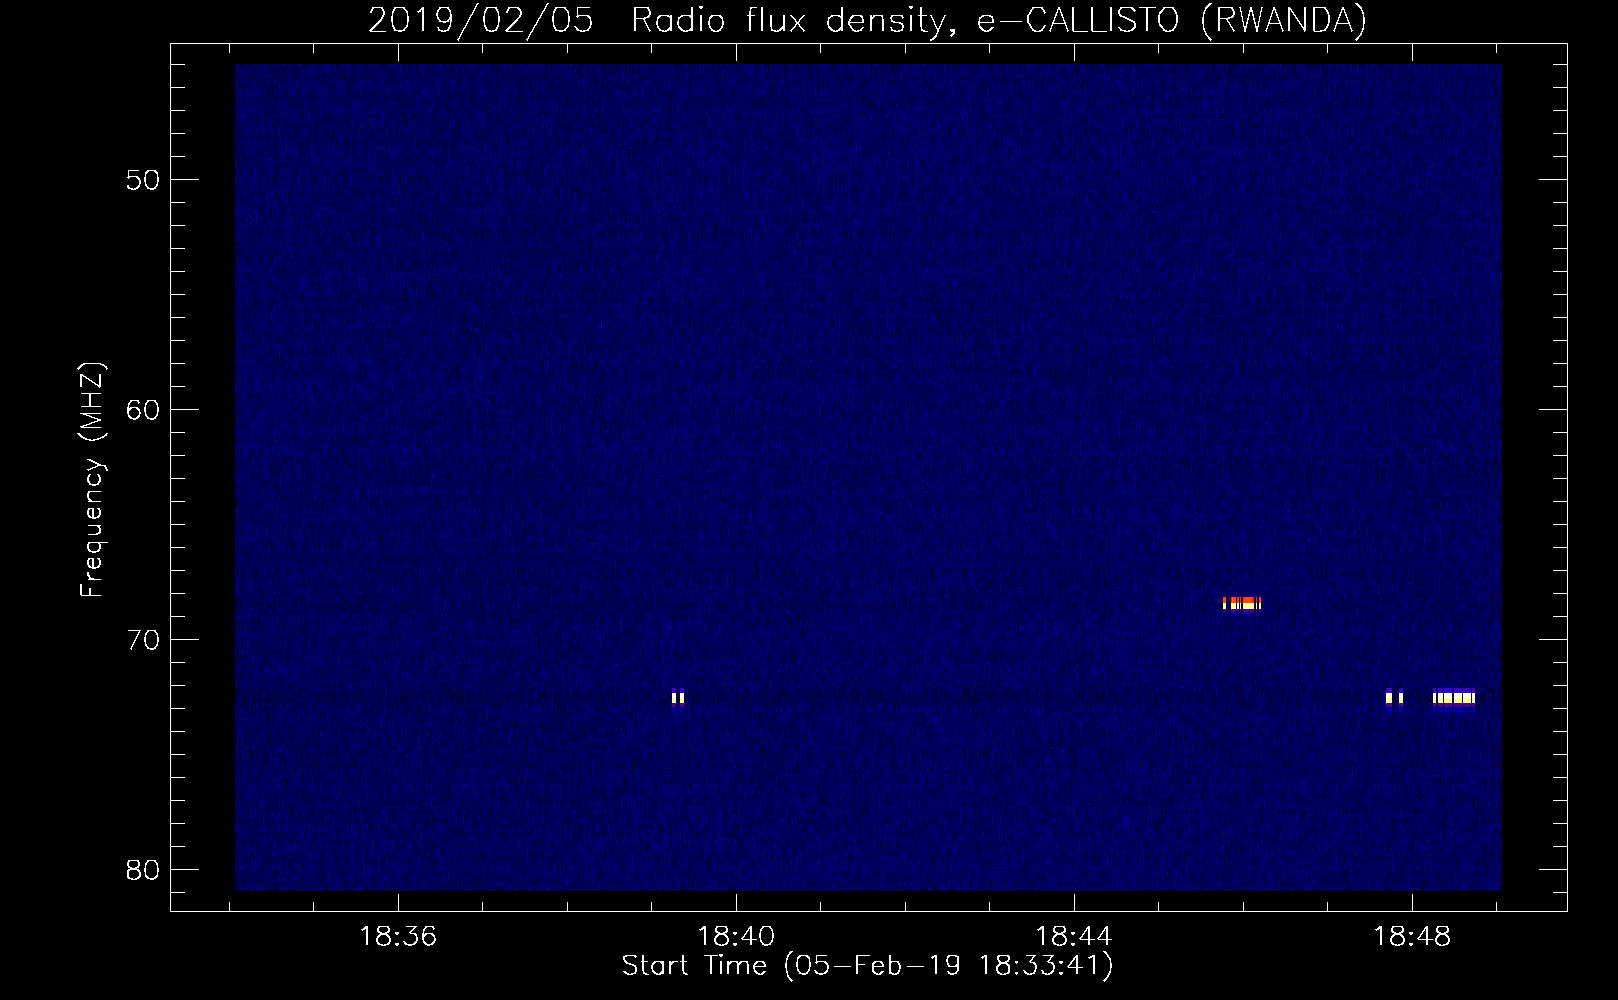Click the 80 MHz frequency tick label
The image size is (1618, 1000).
[143, 870]
